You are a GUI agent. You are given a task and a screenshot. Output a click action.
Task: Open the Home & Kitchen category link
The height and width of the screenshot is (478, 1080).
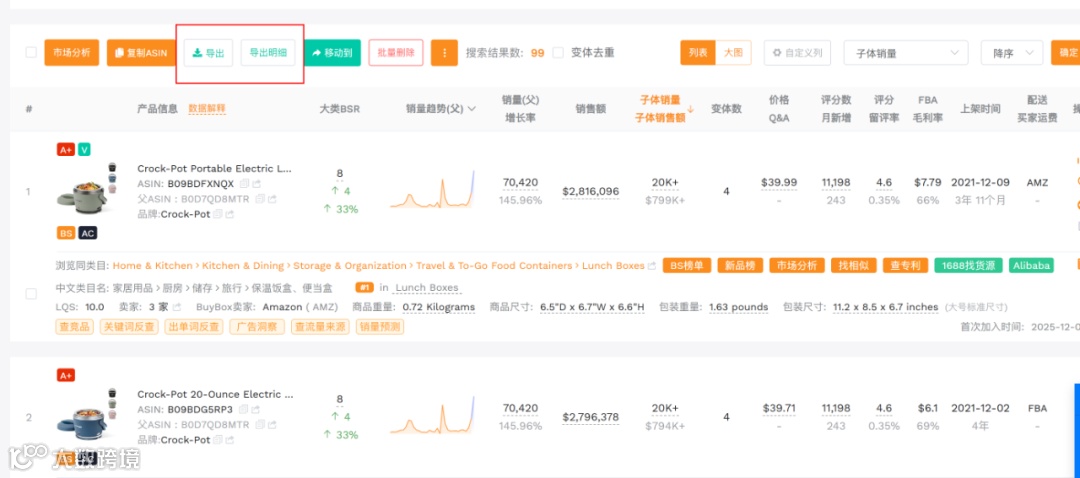(153, 266)
